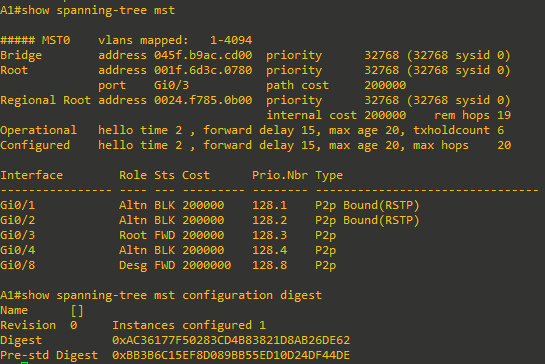
Task: Click the 128.1 priority number
Action: click(269, 205)
